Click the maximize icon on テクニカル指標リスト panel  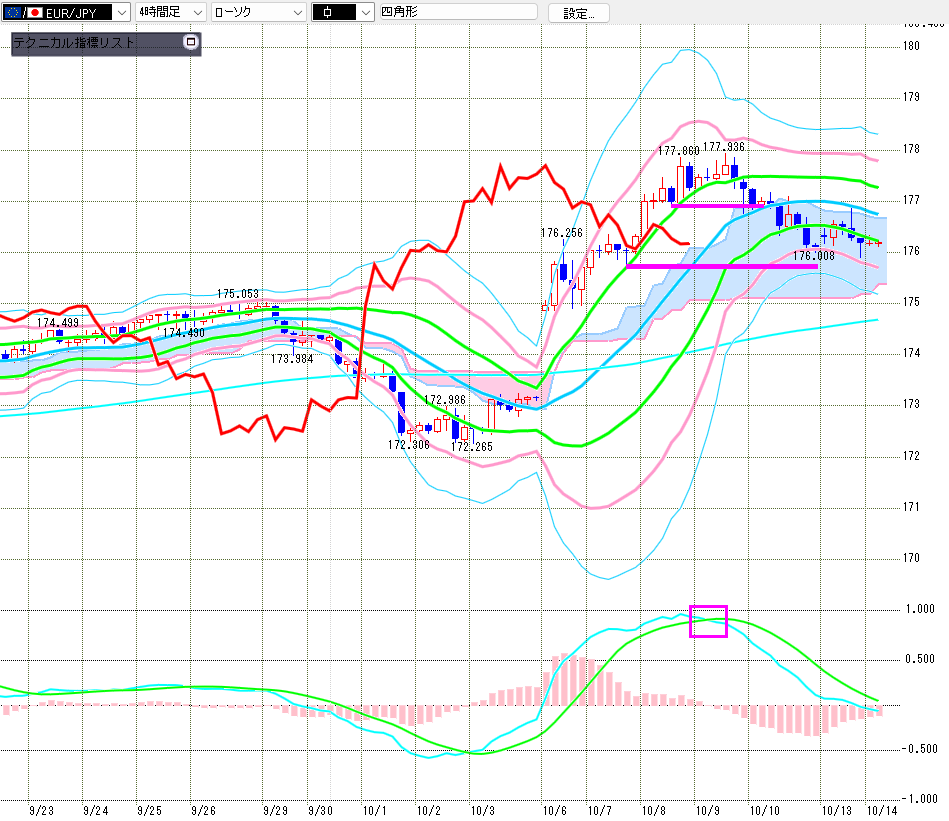[191, 43]
